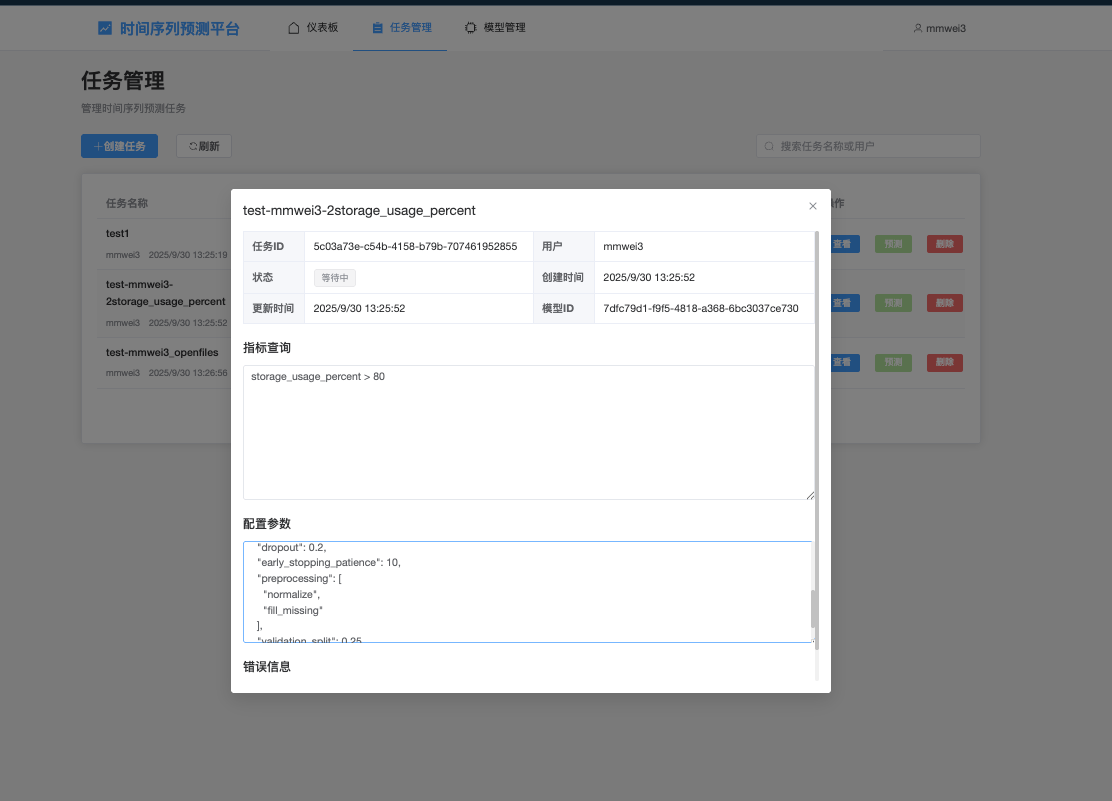Click the 指标查询 section heading

[x=267, y=348]
